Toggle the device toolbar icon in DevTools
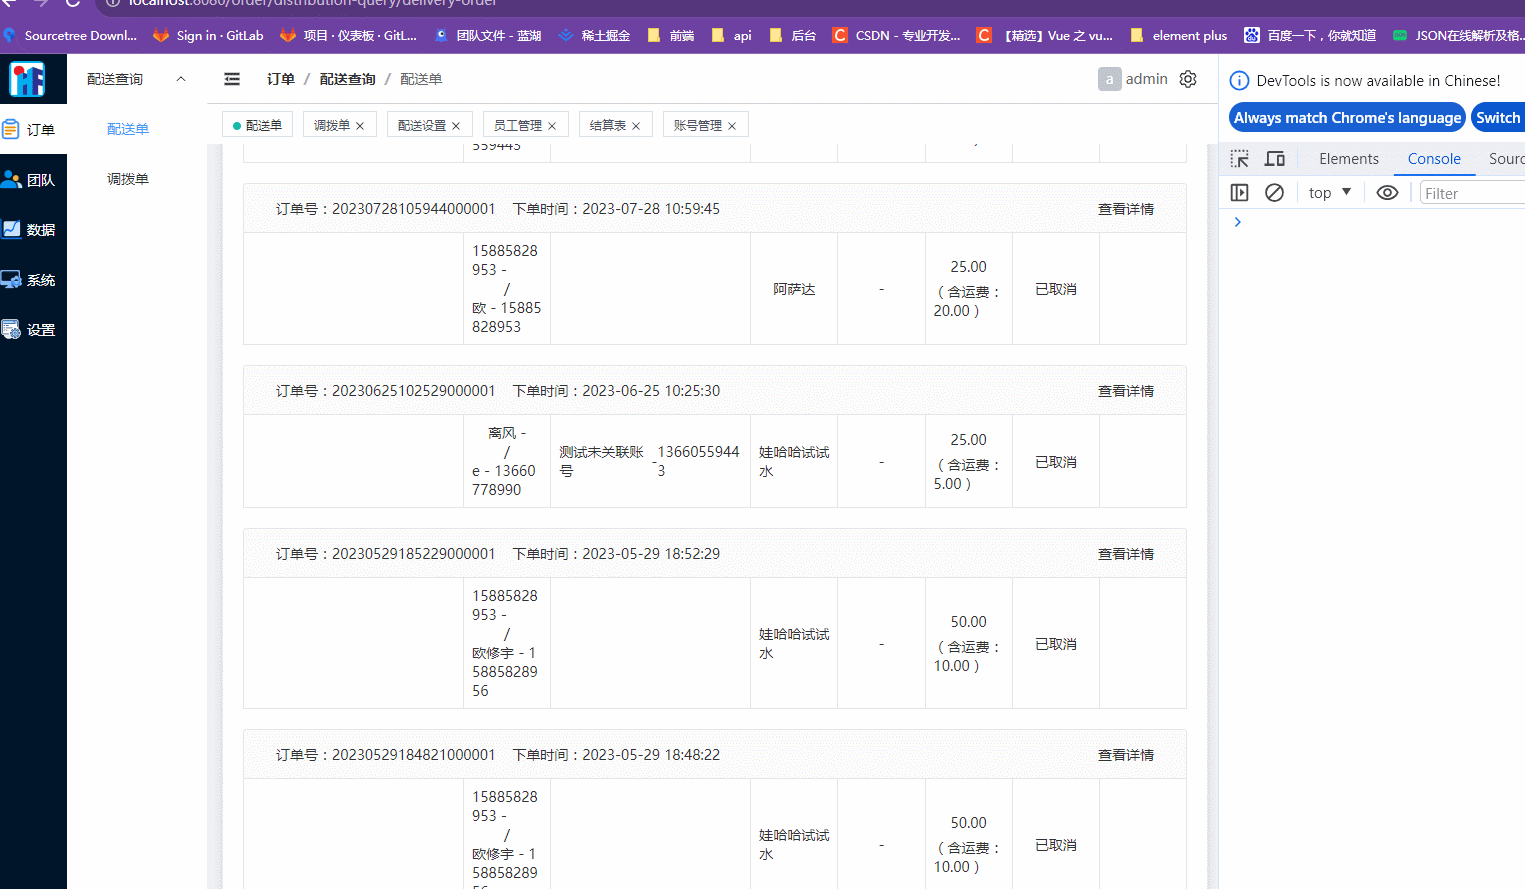Screen dimensions: 1525x889 point(1274,158)
